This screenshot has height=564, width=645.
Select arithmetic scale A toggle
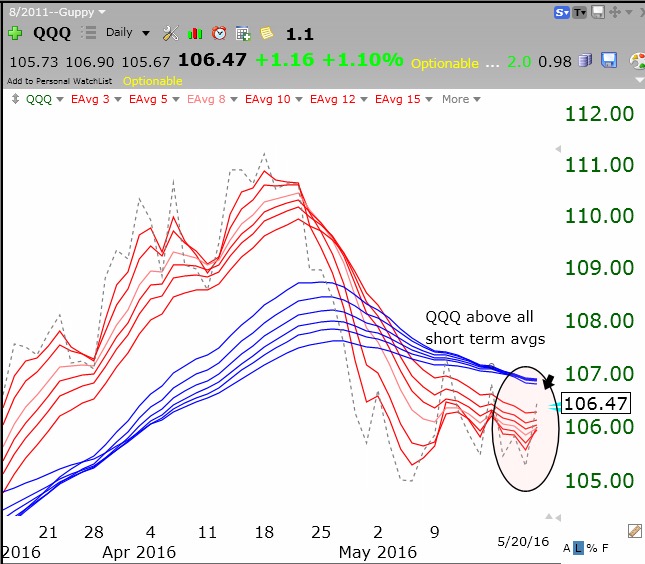[x=567, y=548]
